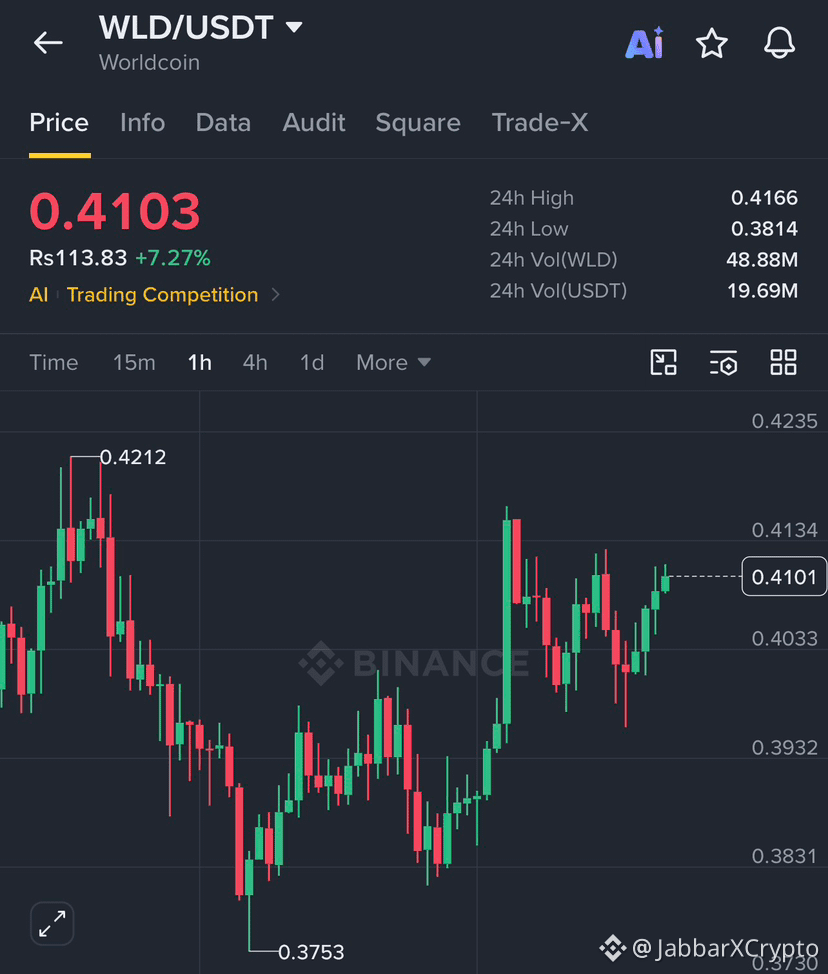Tap the 0.3932 price axis label

pos(785,747)
